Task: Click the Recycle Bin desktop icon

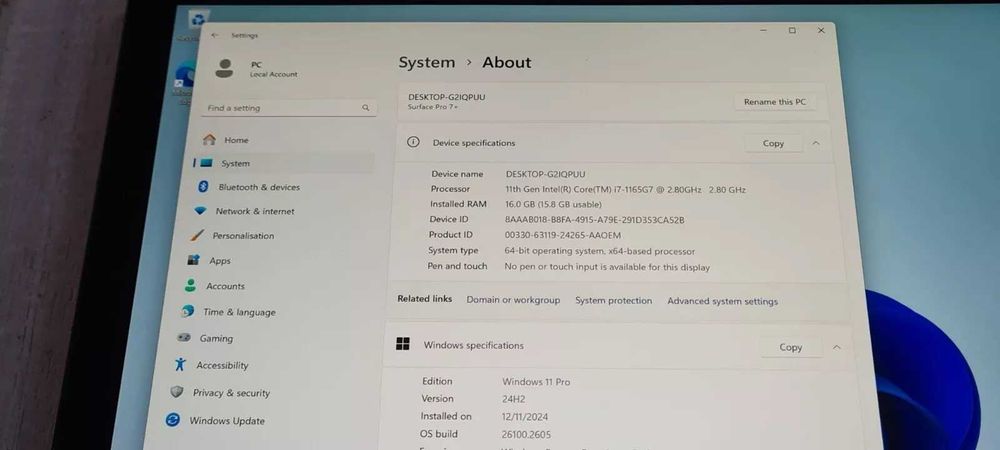Action: (x=198, y=20)
